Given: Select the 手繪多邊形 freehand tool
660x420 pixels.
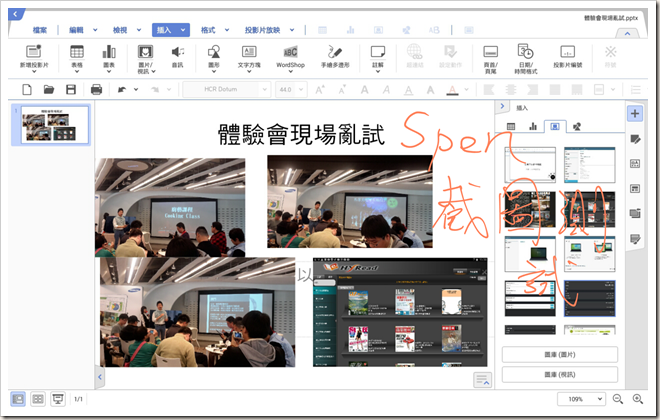Looking at the screenshot, I should [335, 57].
